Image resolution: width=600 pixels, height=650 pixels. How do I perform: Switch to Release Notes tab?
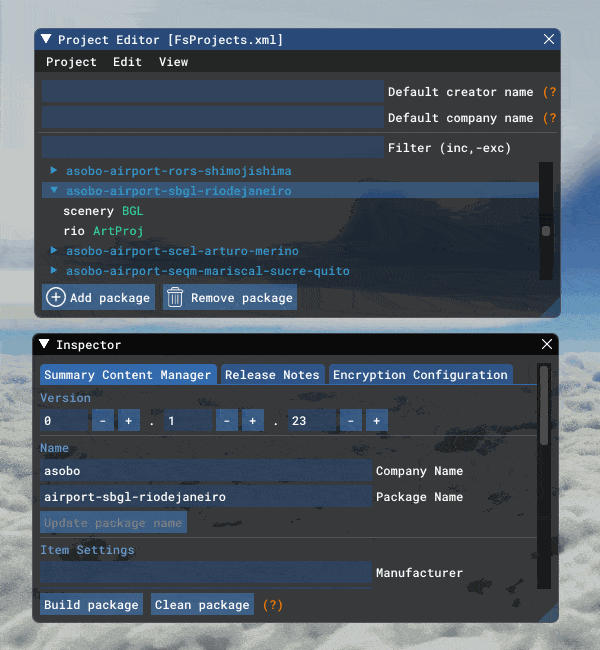point(272,375)
